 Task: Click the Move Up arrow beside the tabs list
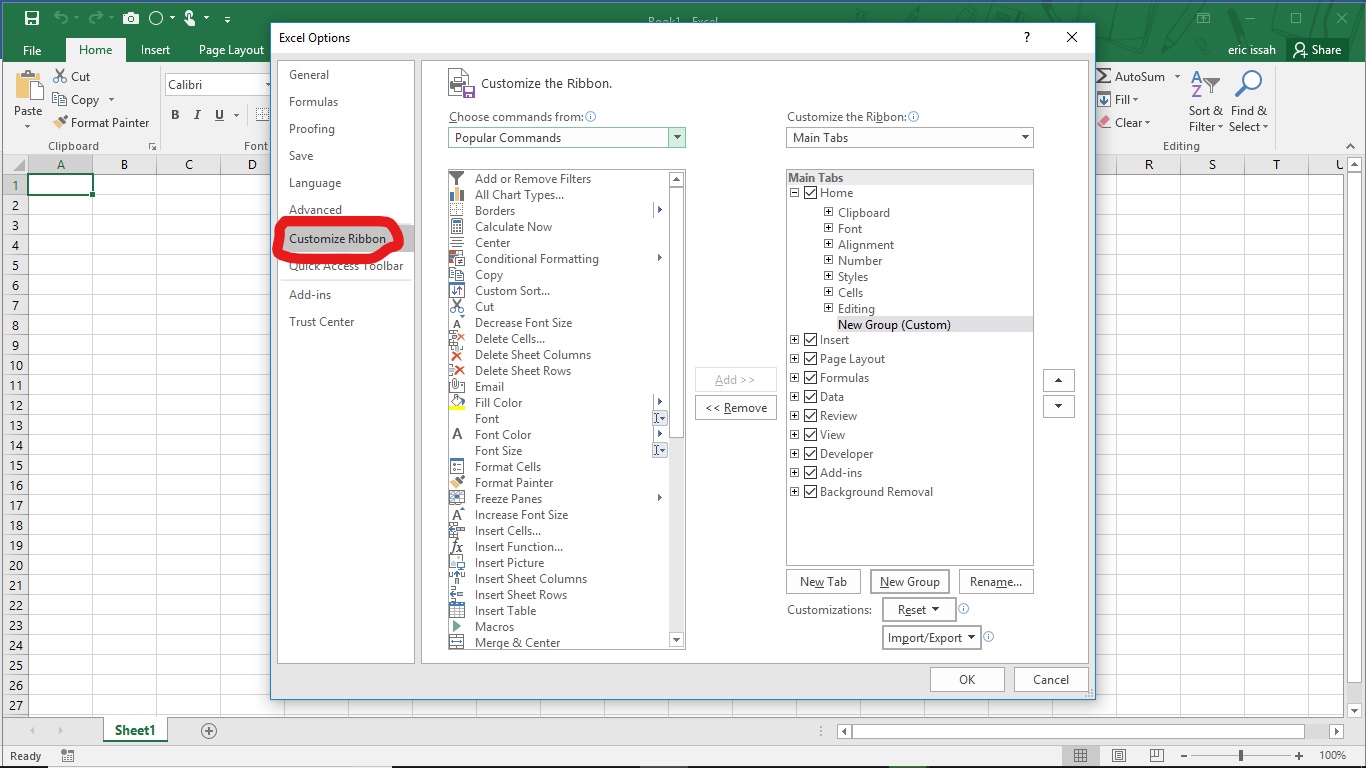click(x=1059, y=380)
